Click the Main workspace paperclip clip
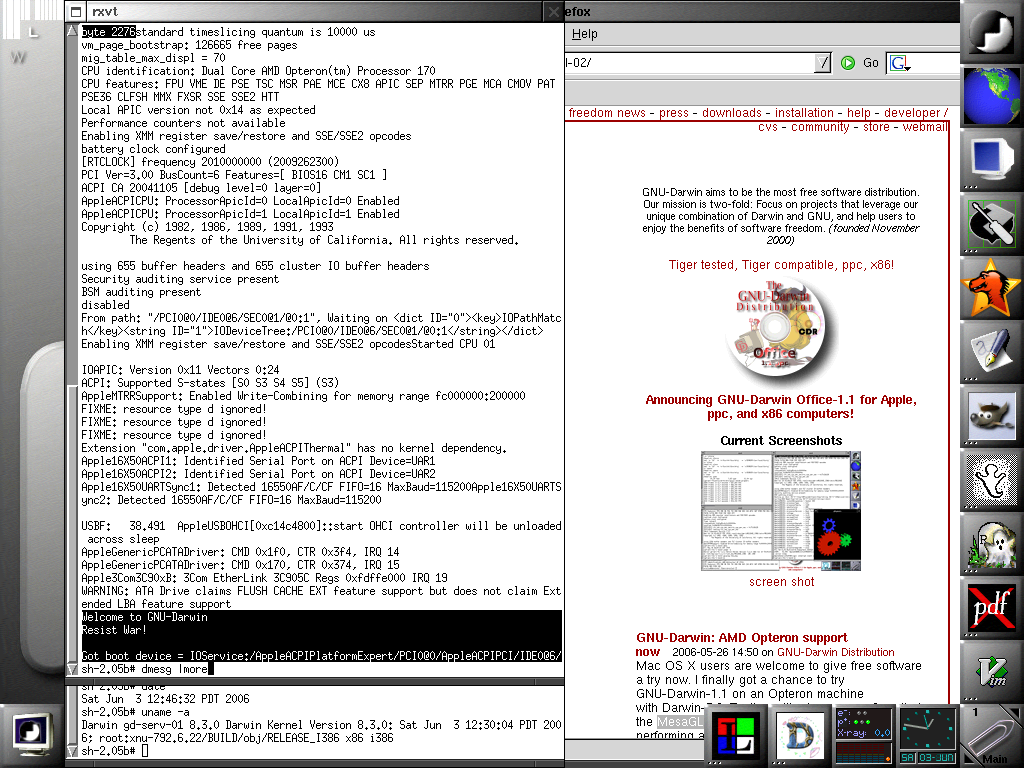Screen dimensions: 1024x768 tap(991, 735)
